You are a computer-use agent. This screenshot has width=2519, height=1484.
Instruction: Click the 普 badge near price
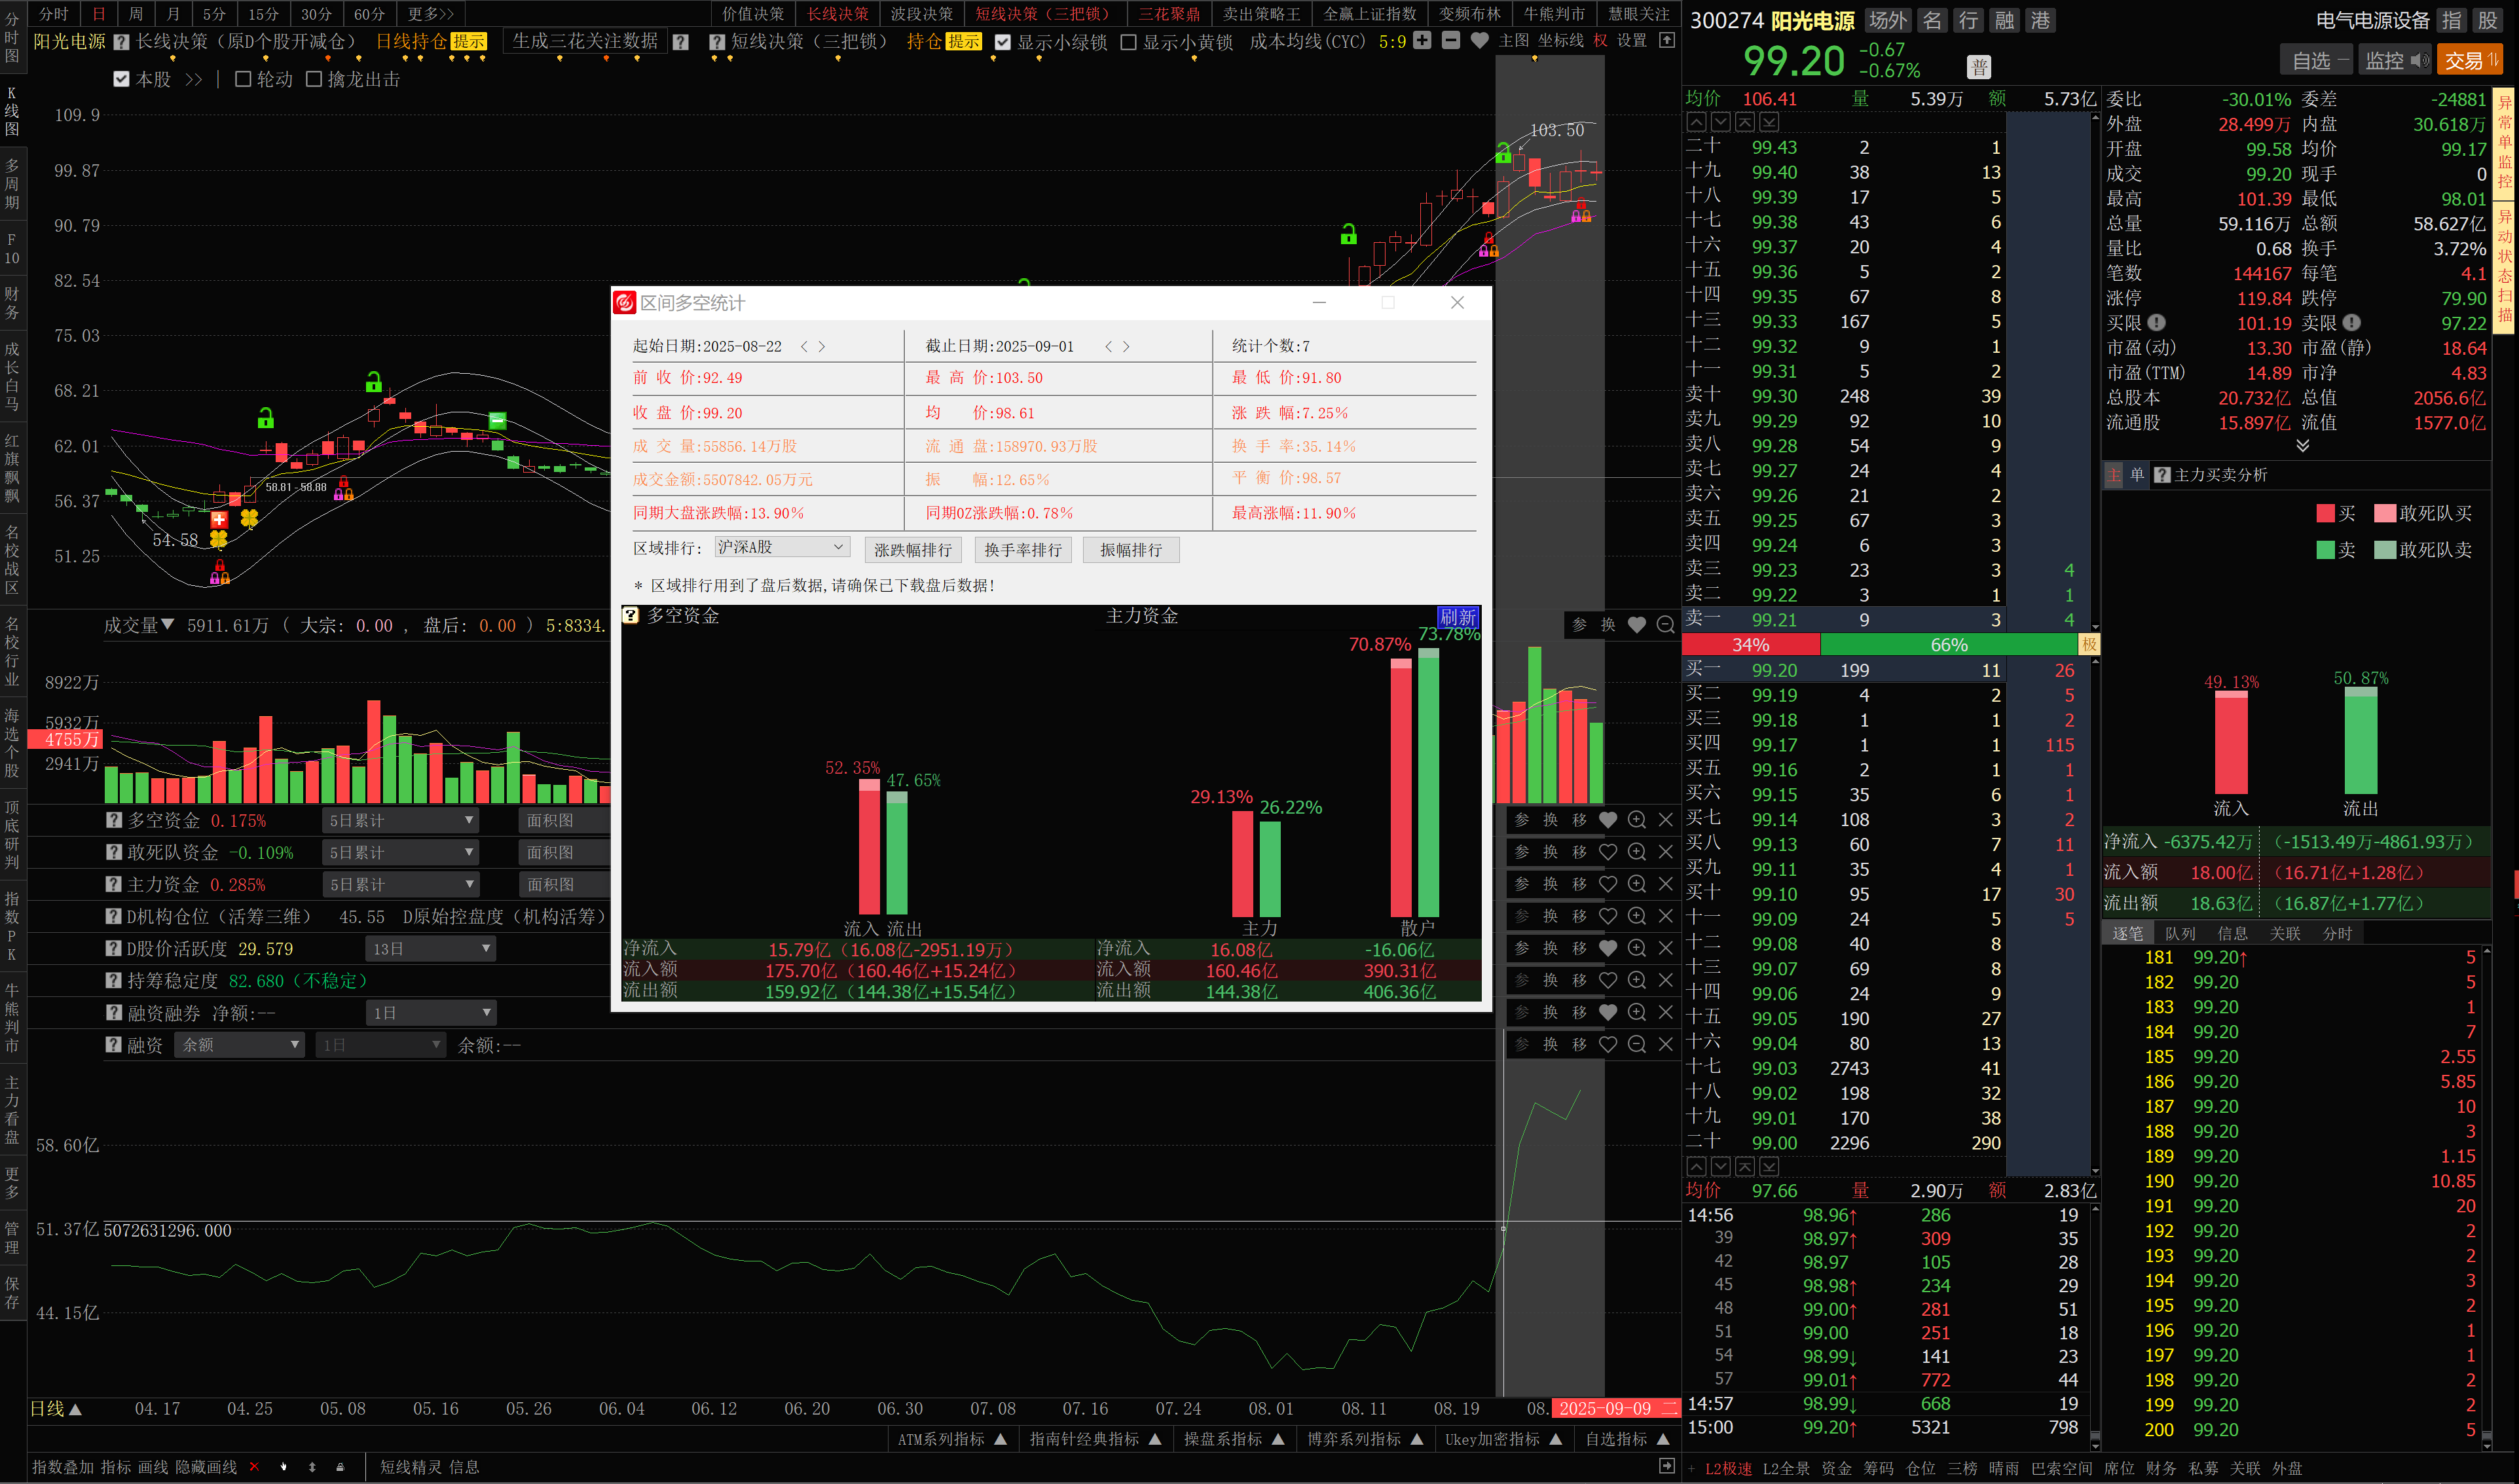coord(1979,67)
